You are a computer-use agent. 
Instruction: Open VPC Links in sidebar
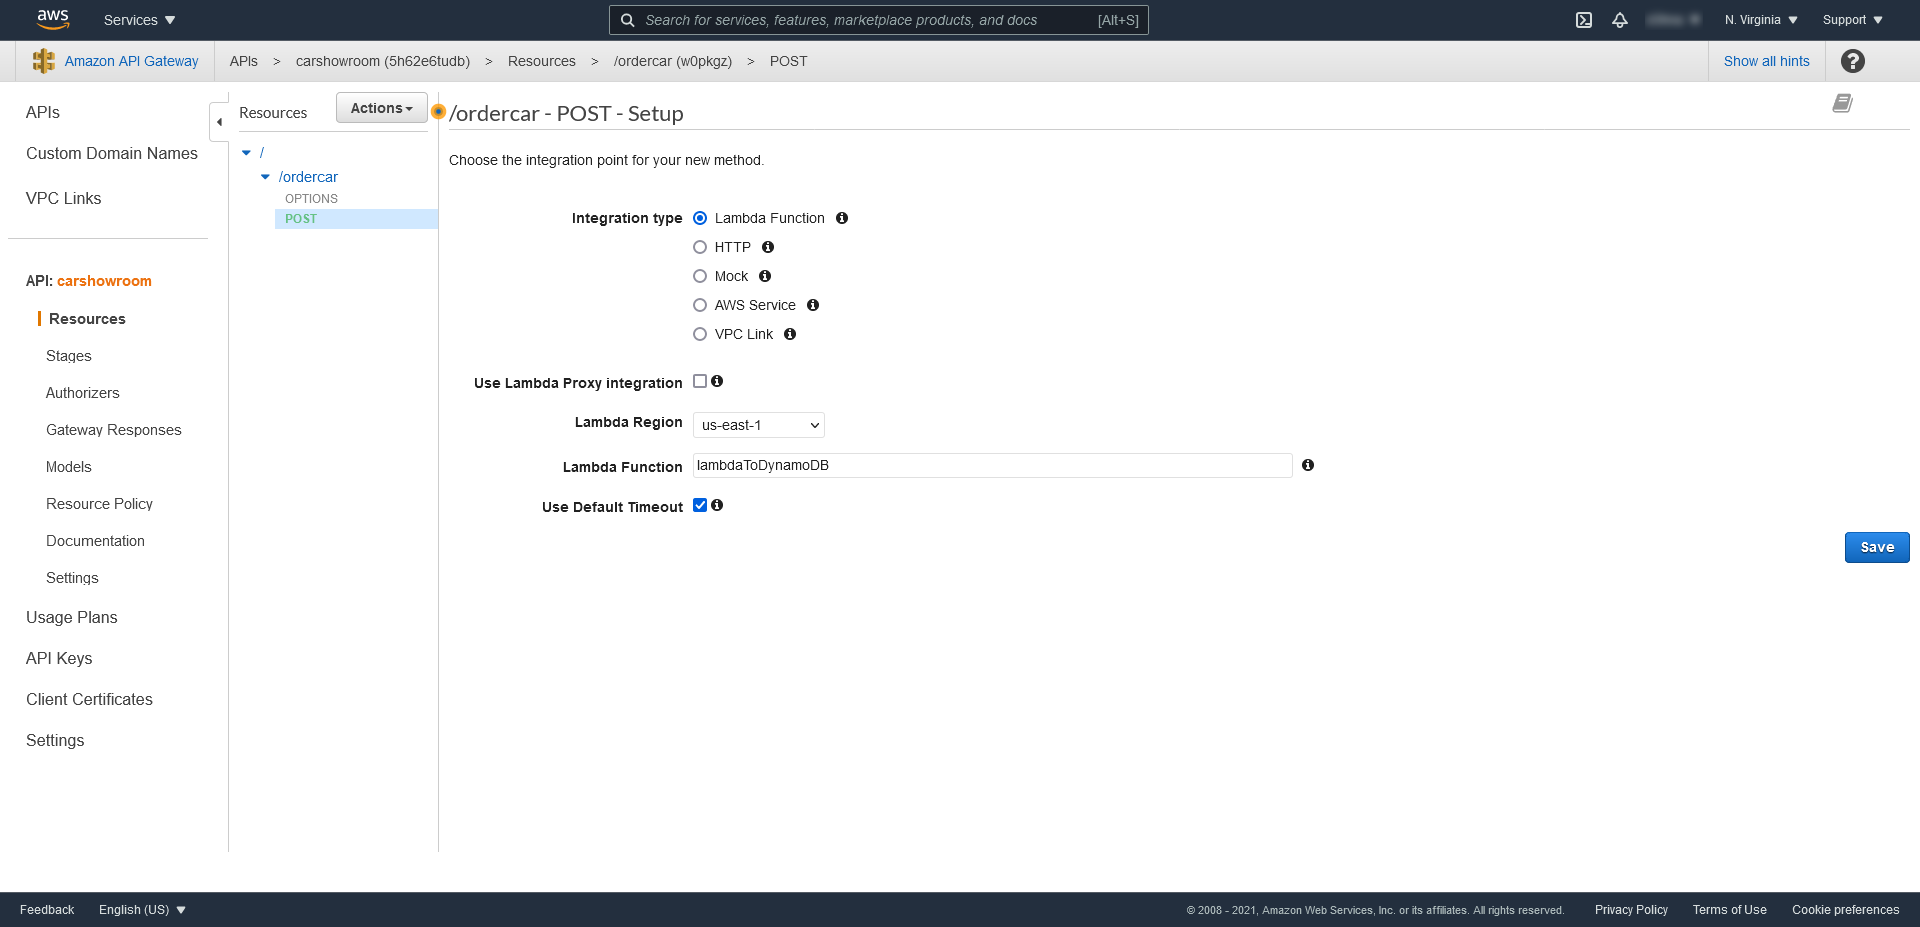click(64, 198)
